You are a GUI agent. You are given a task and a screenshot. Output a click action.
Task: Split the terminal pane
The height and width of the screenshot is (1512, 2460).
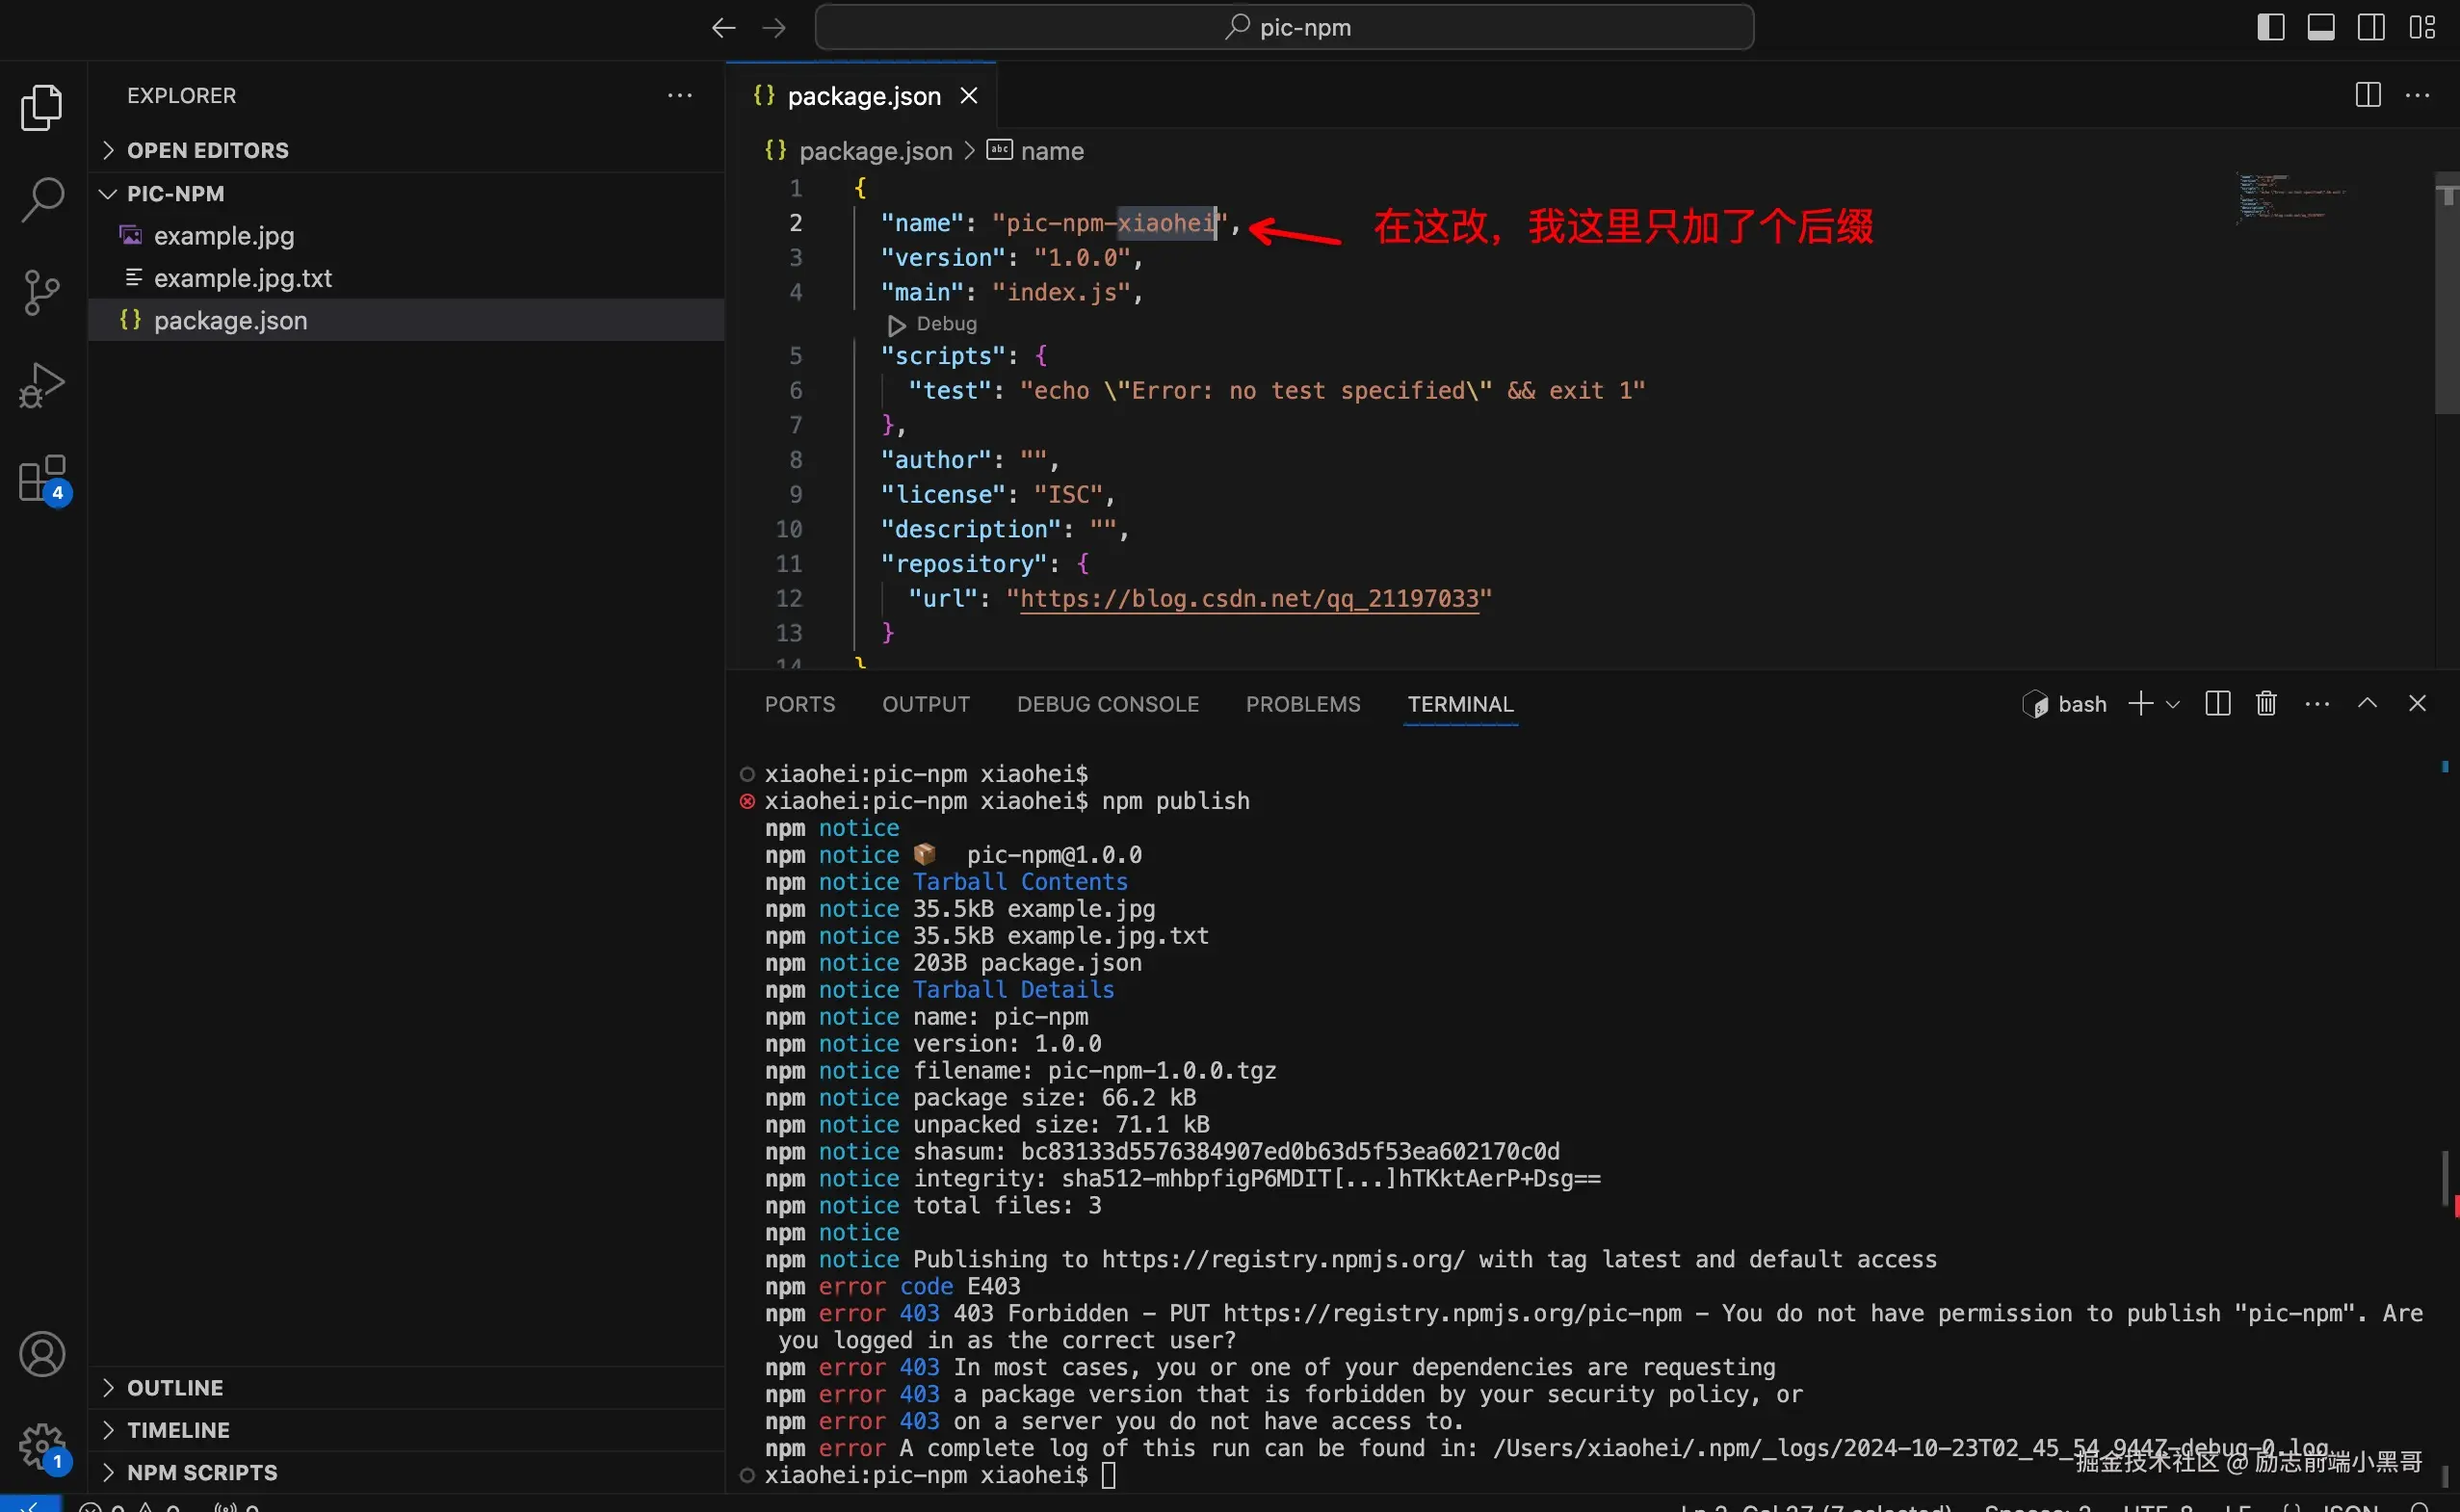pyautogui.click(x=2217, y=704)
